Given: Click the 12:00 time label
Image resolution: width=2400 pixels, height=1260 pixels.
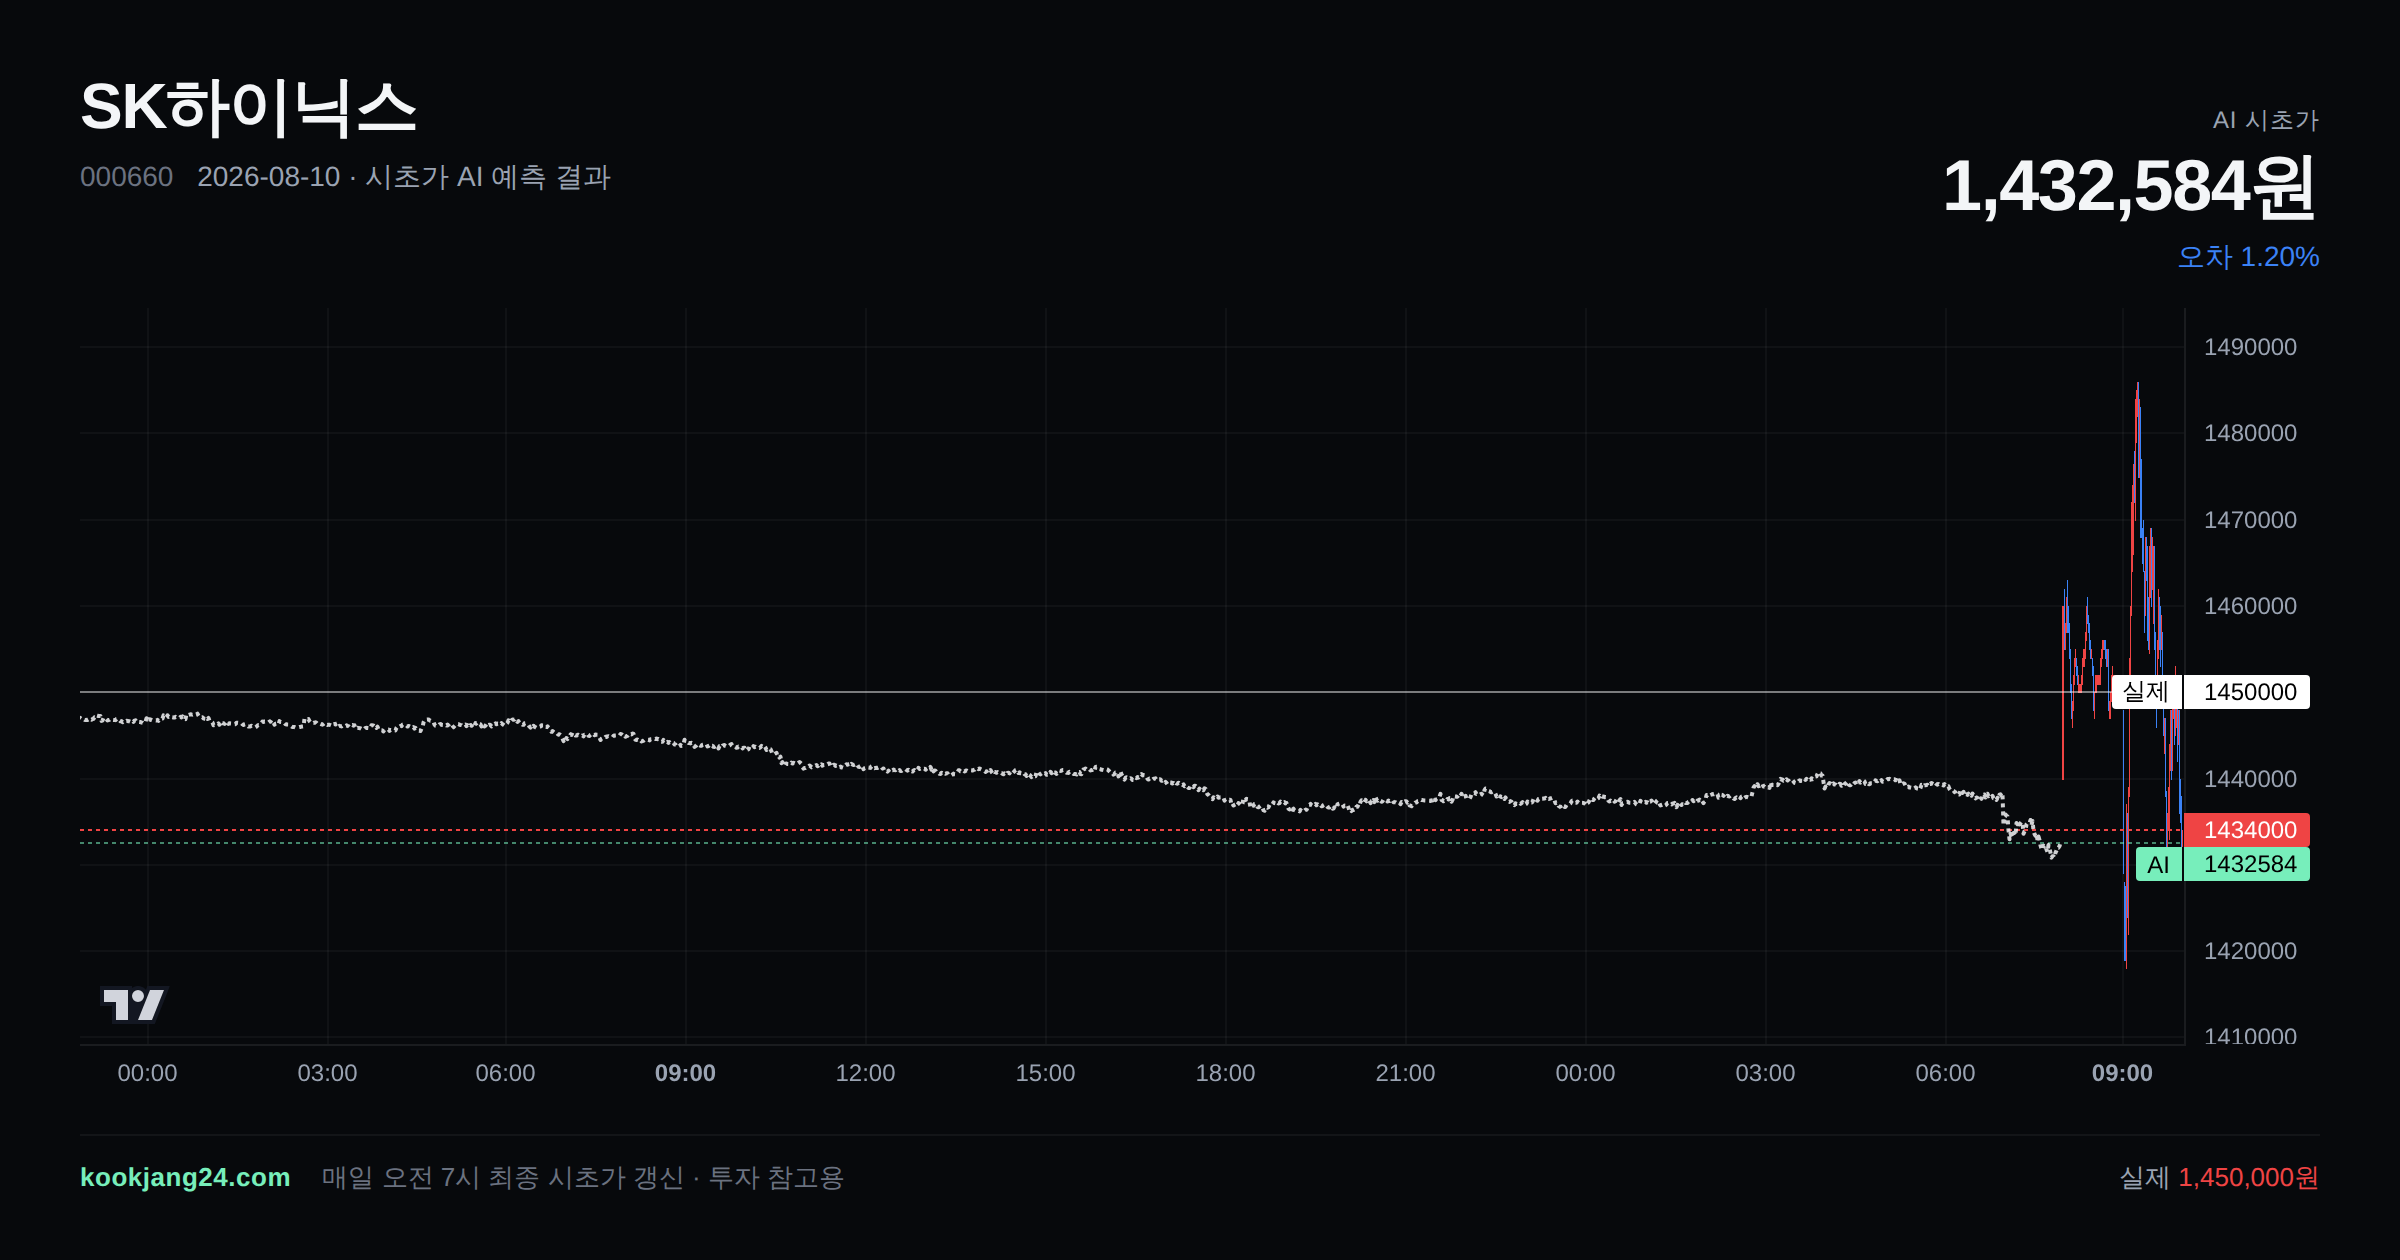Looking at the screenshot, I should click(x=865, y=1073).
